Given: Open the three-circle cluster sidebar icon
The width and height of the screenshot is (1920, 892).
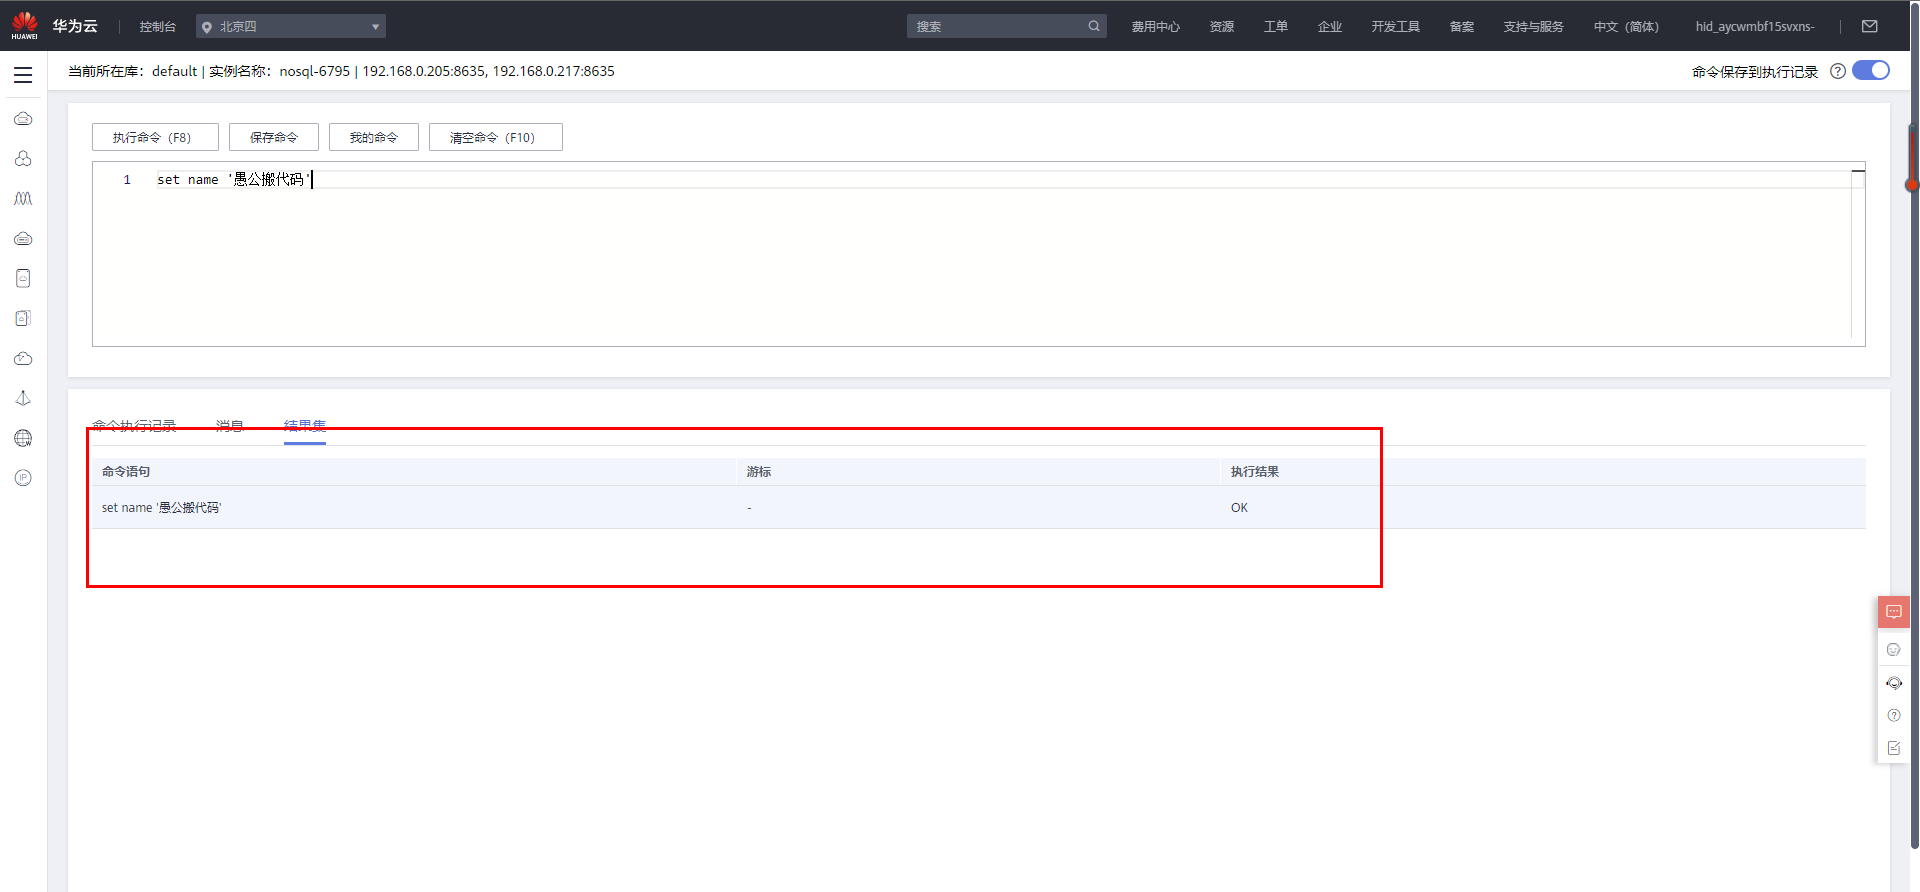Looking at the screenshot, I should [23, 159].
